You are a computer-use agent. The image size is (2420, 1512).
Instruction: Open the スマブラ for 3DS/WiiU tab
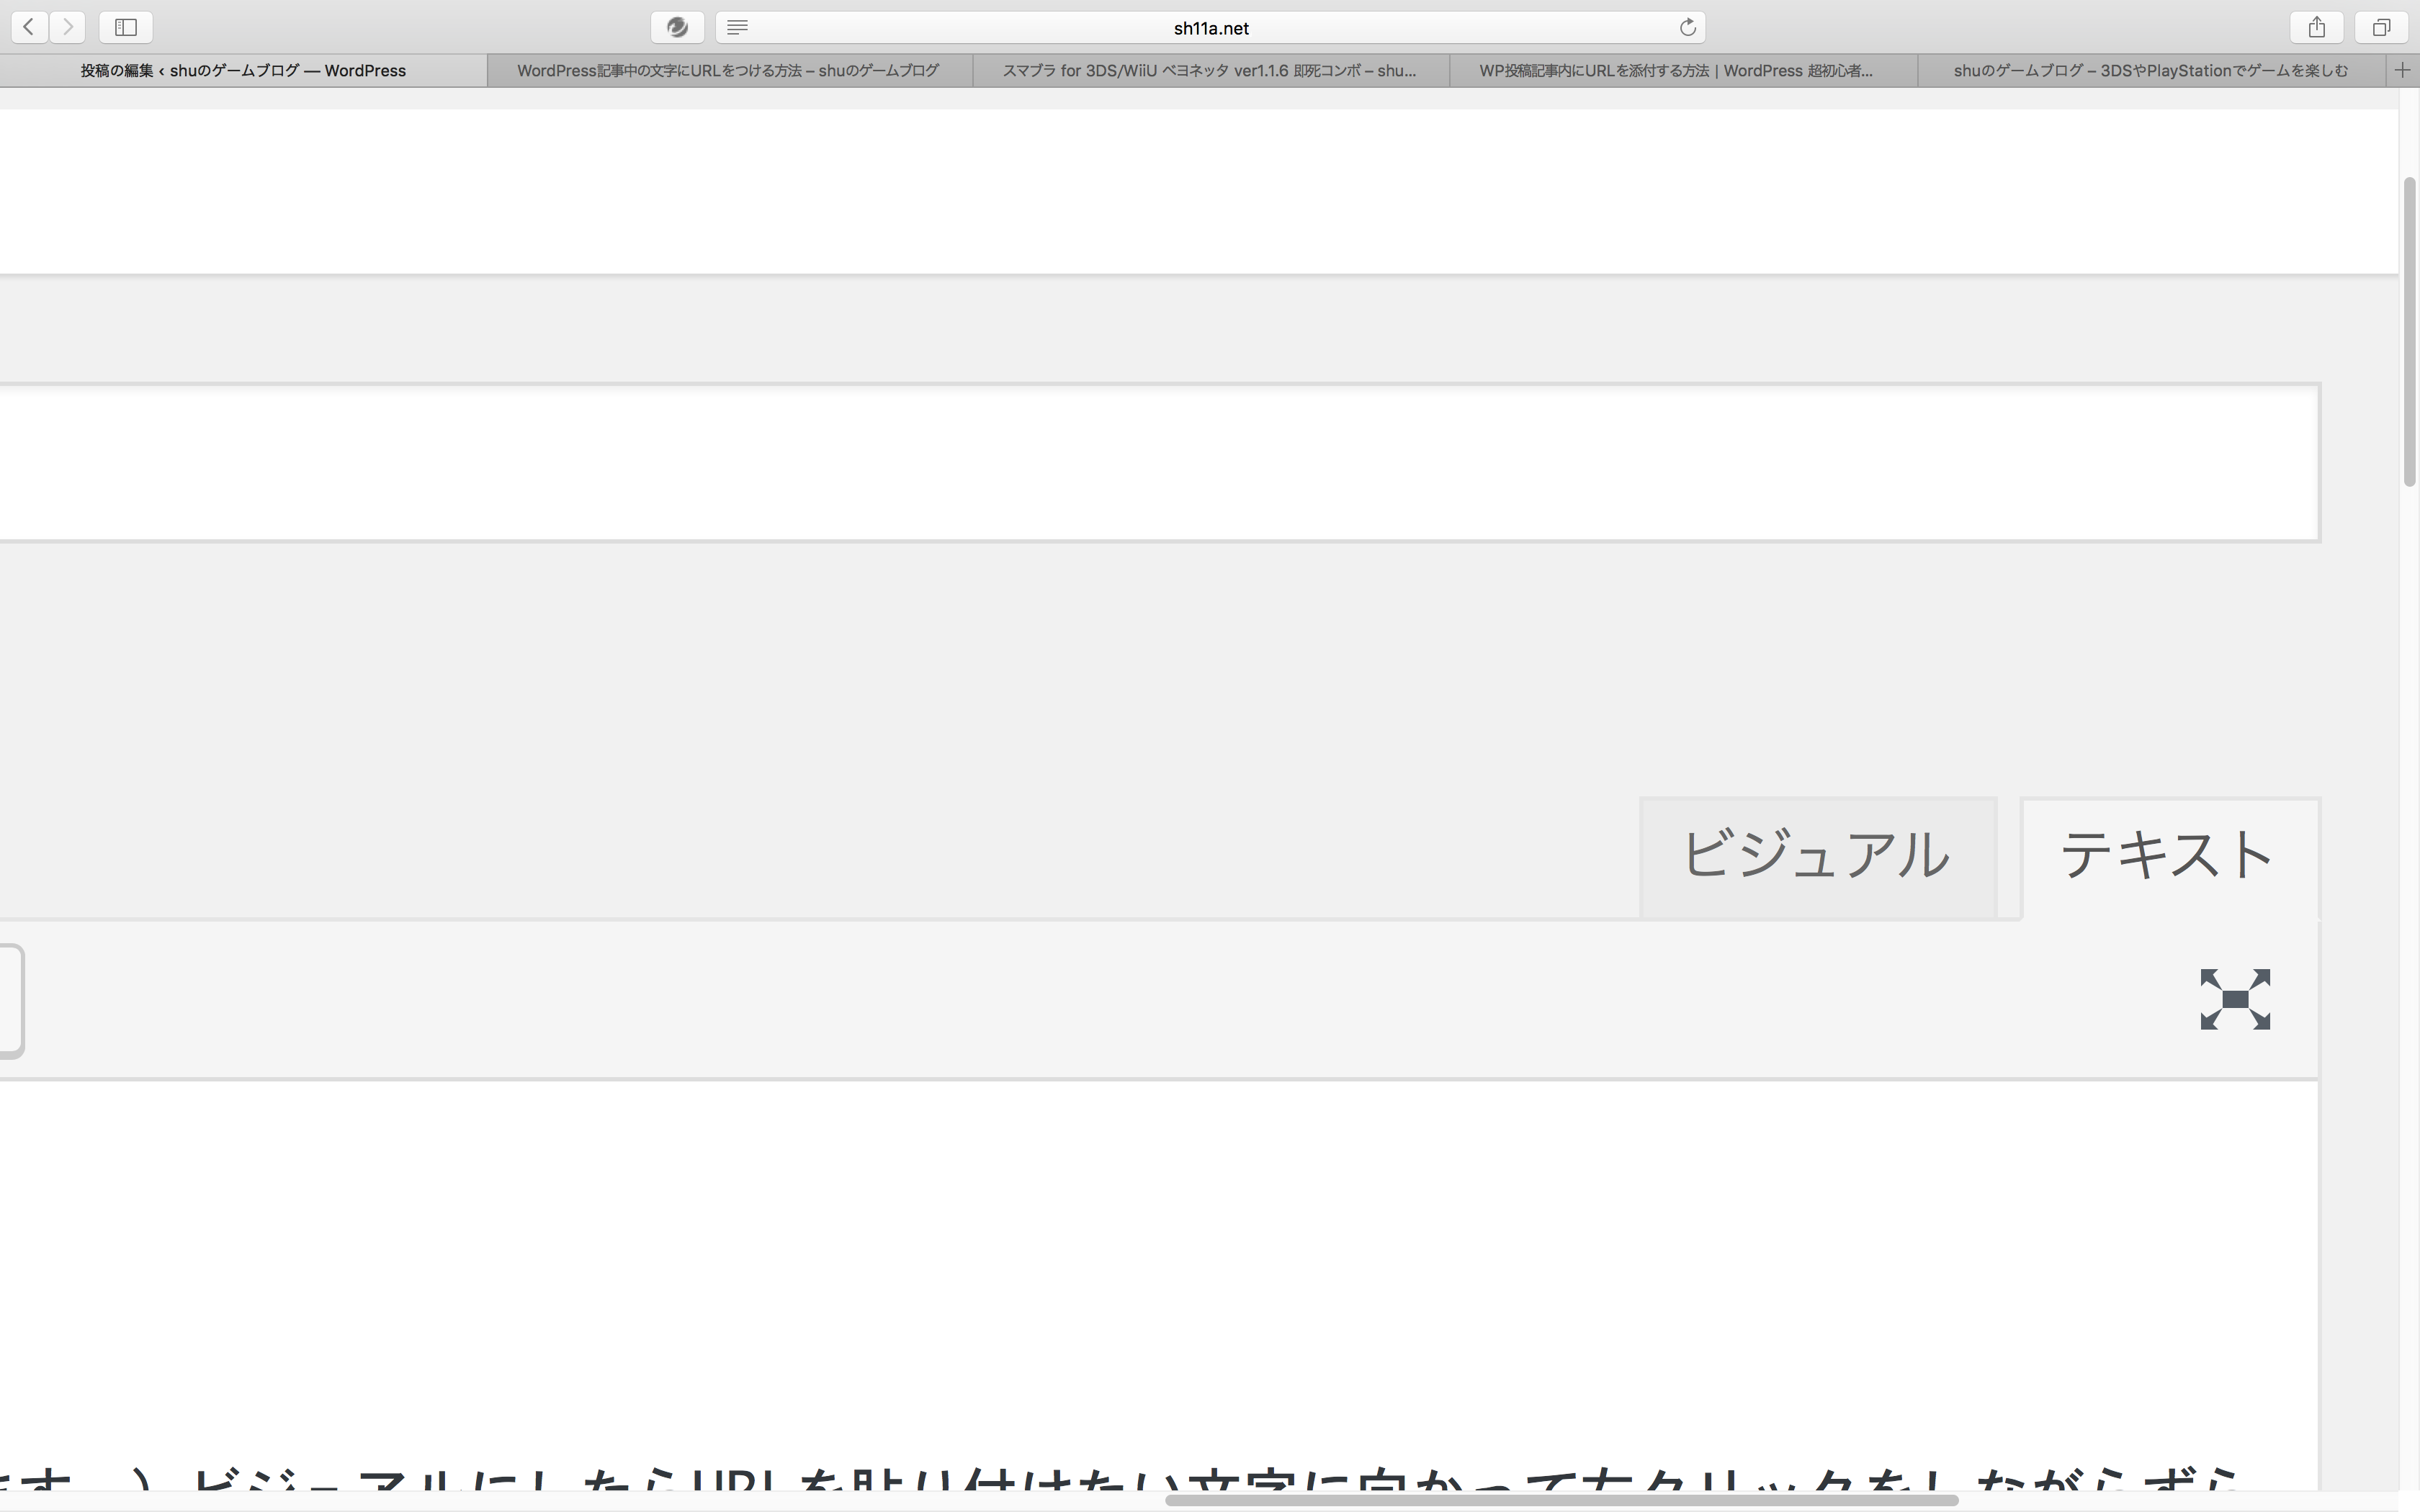tap(1210, 70)
